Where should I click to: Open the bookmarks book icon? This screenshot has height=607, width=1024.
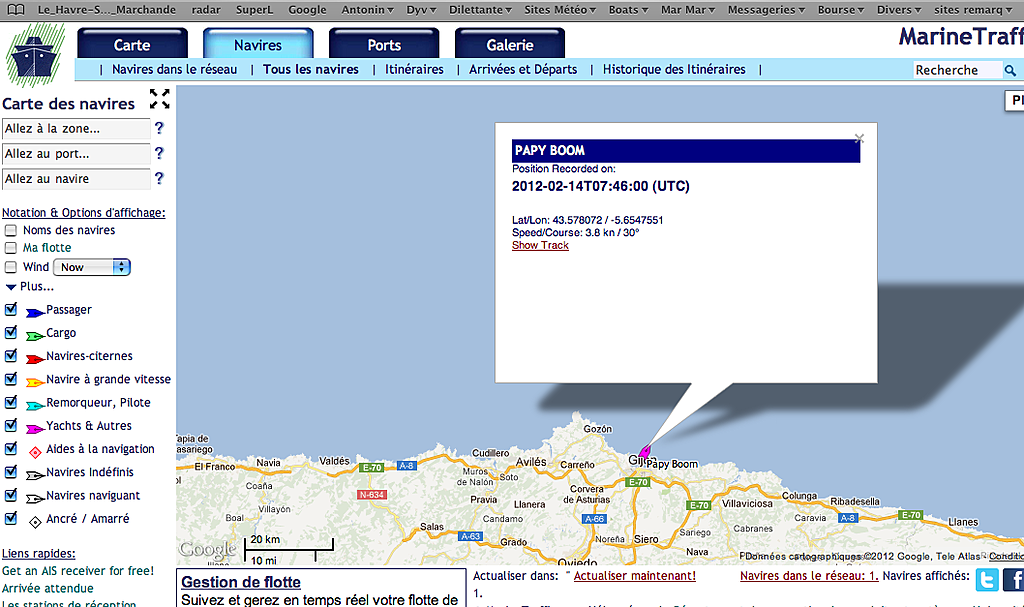[x=16, y=9]
